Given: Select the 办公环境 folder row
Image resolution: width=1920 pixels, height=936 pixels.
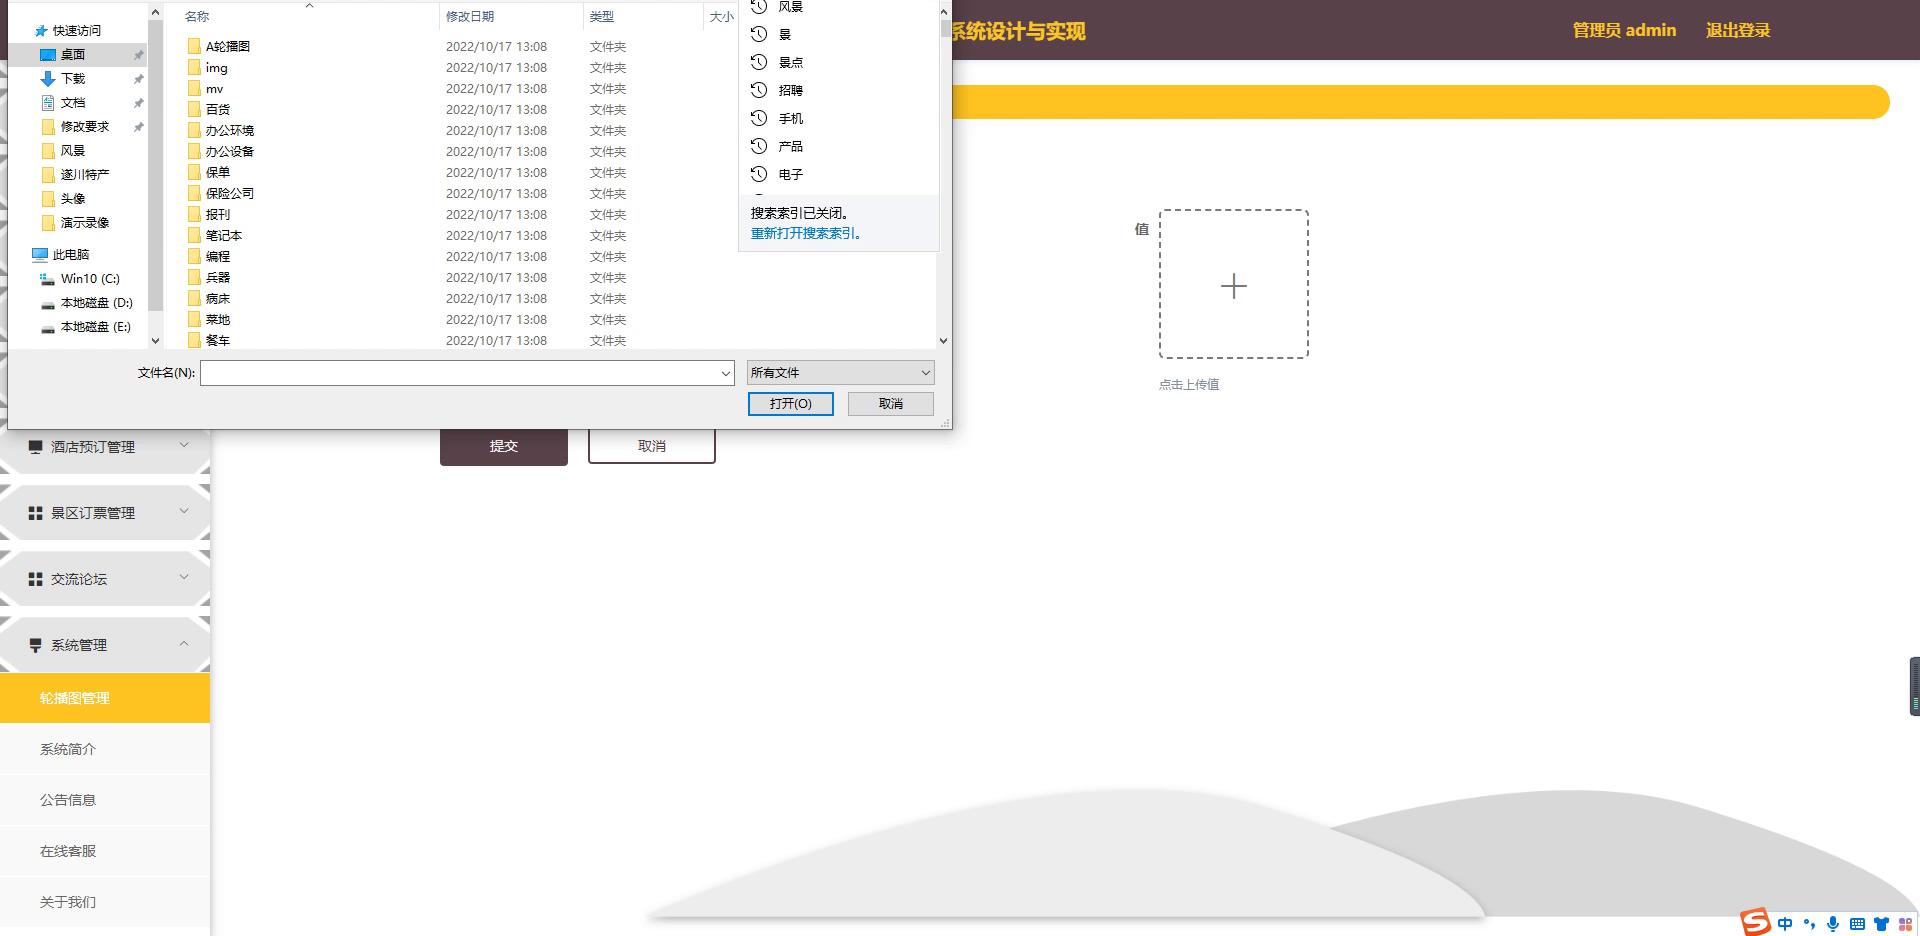Looking at the screenshot, I should pyautogui.click(x=460, y=130).
